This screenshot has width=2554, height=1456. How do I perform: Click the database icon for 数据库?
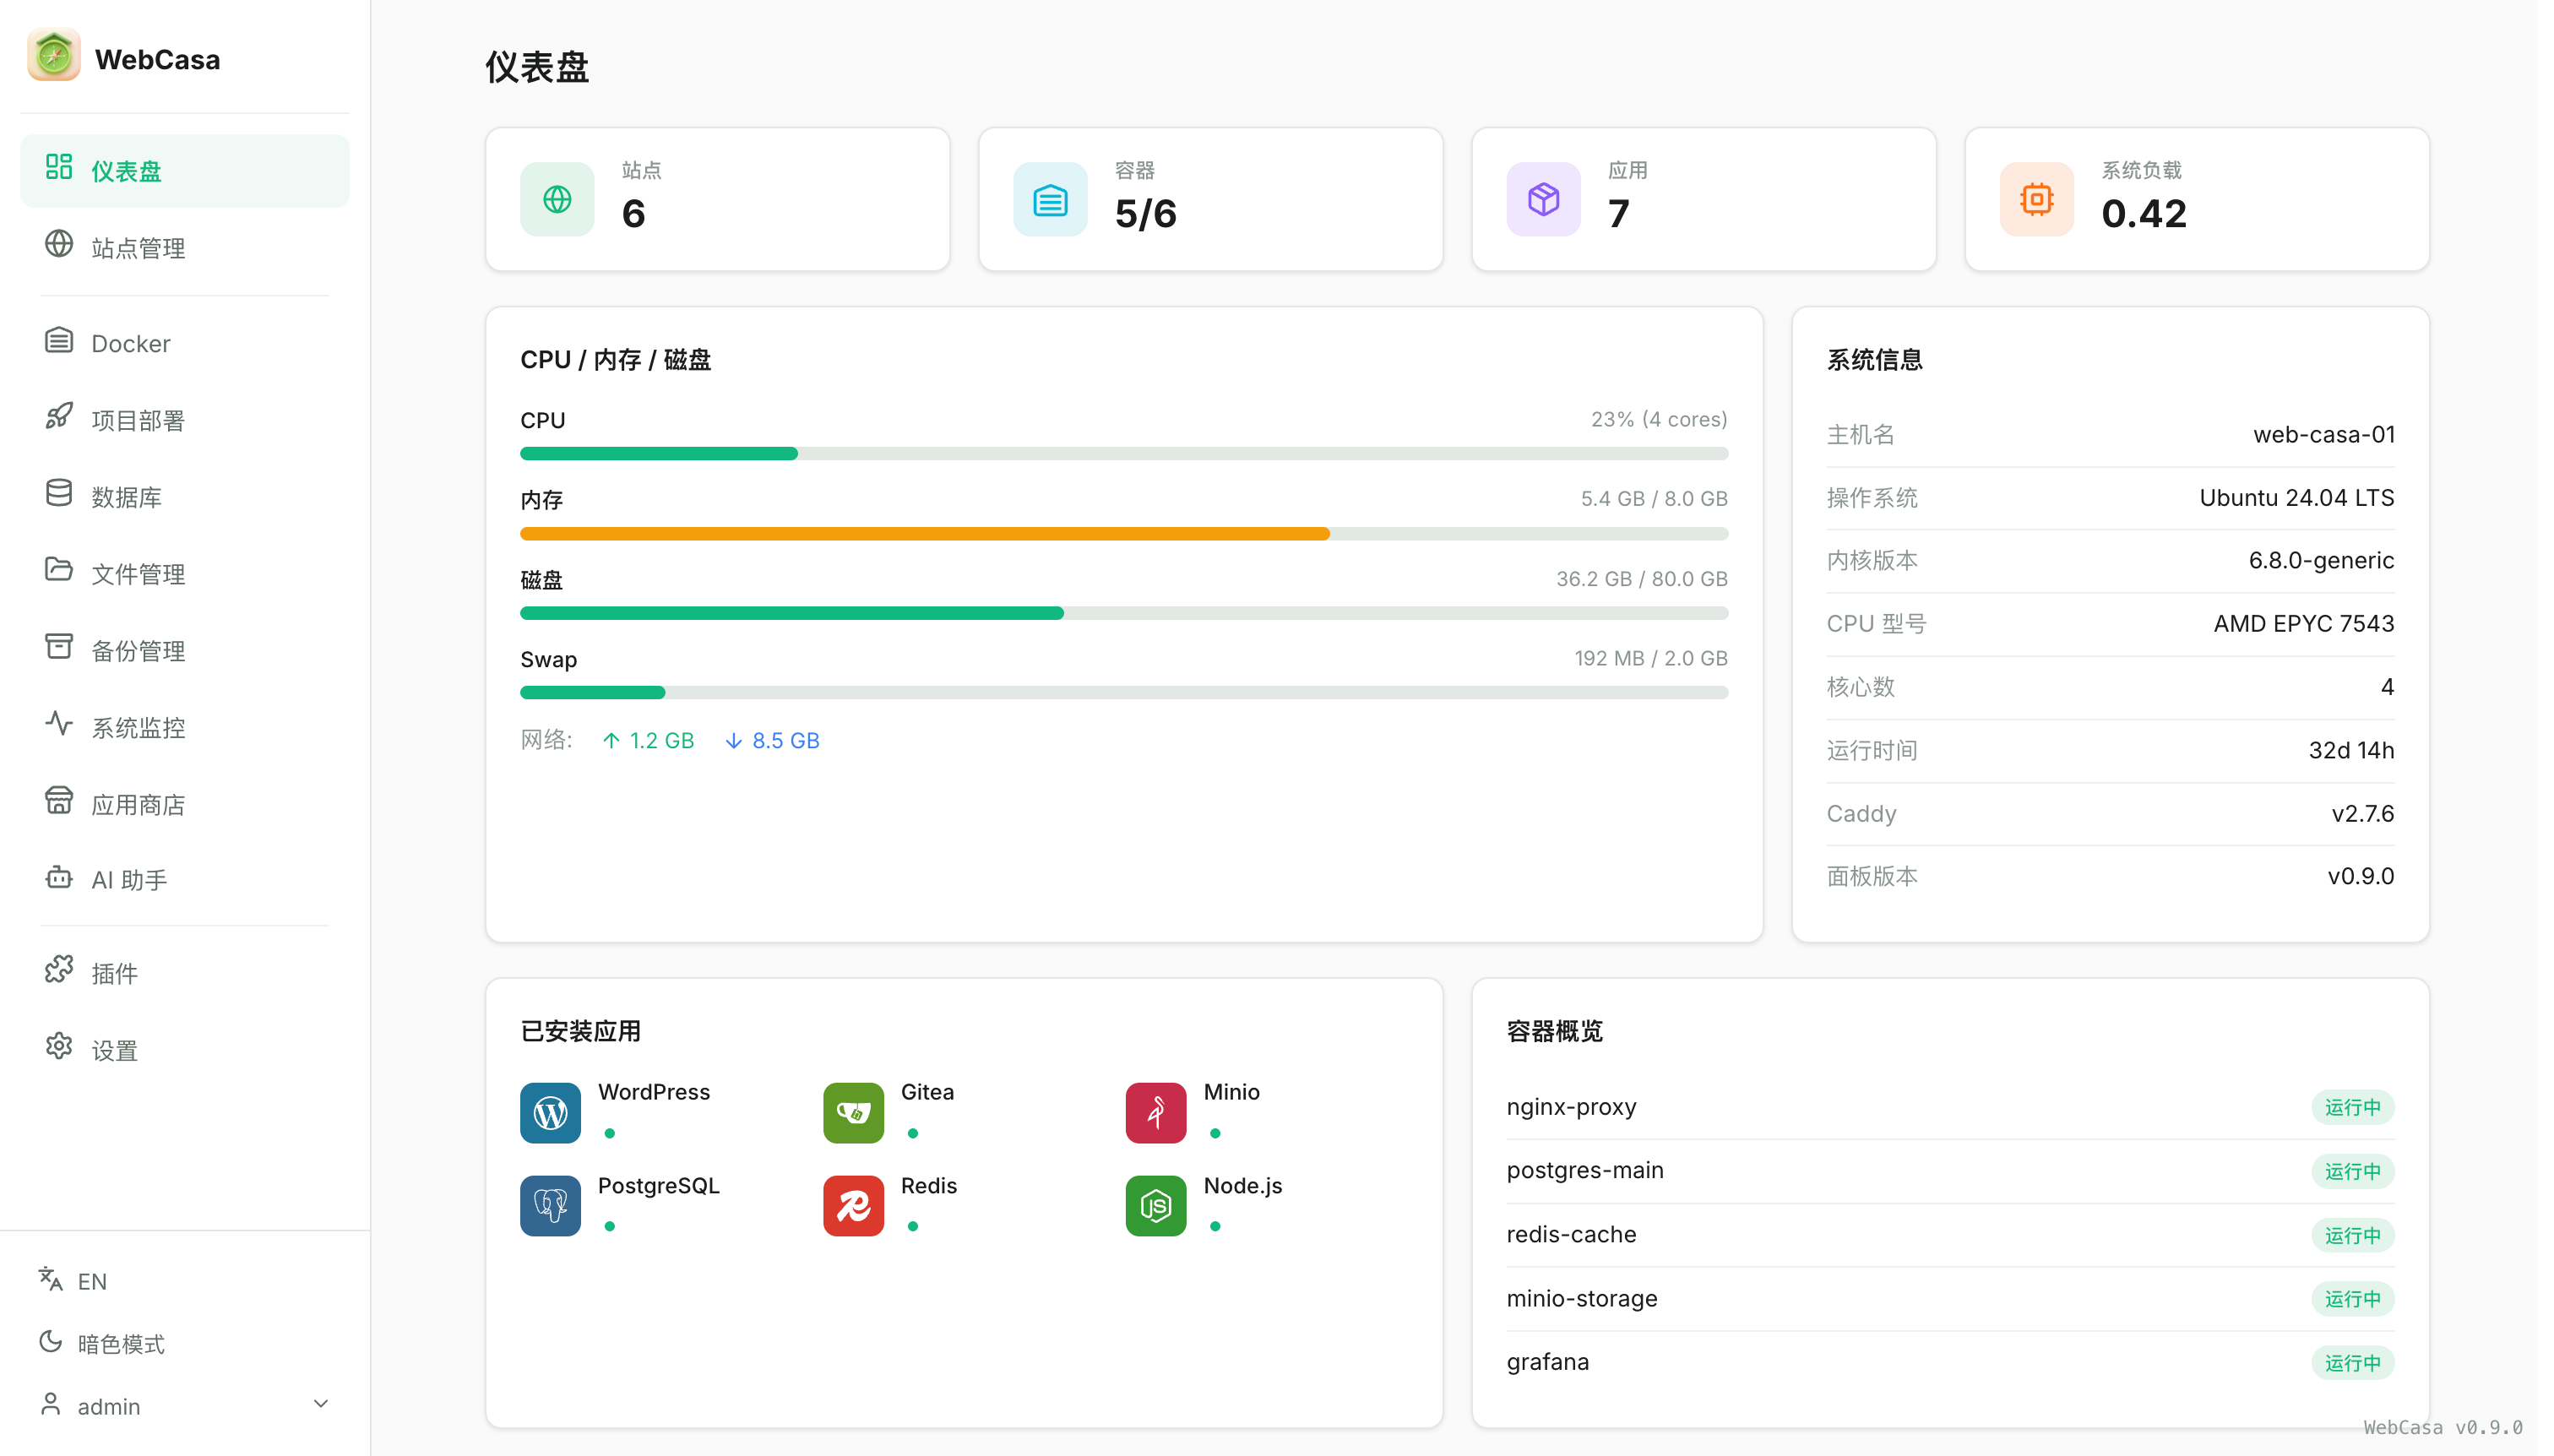point(59,494)
